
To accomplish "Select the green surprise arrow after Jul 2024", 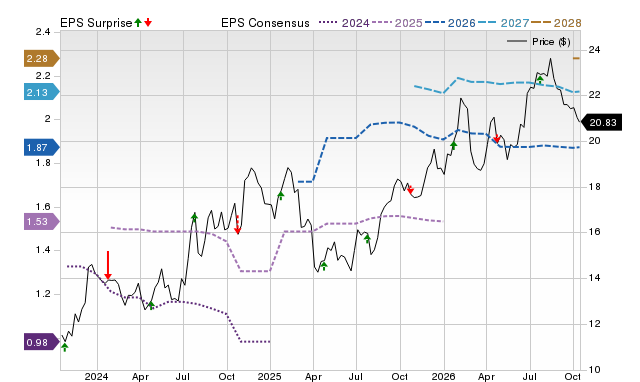I will click(194, 217).
